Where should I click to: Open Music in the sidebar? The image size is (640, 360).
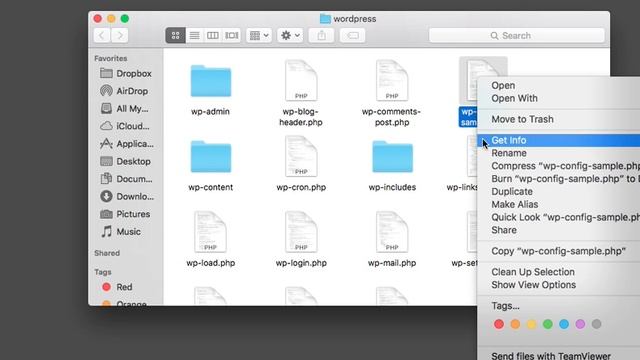121,231
